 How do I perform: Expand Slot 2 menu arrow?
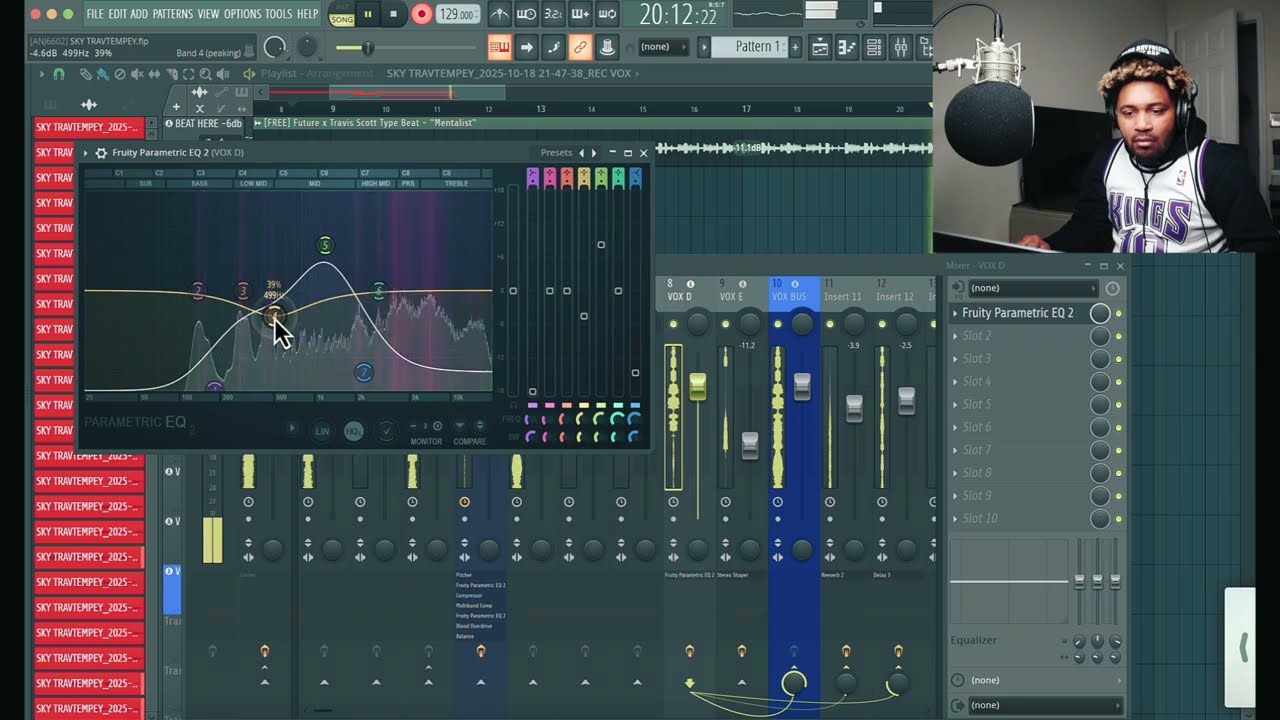click(x=955, y=336)
